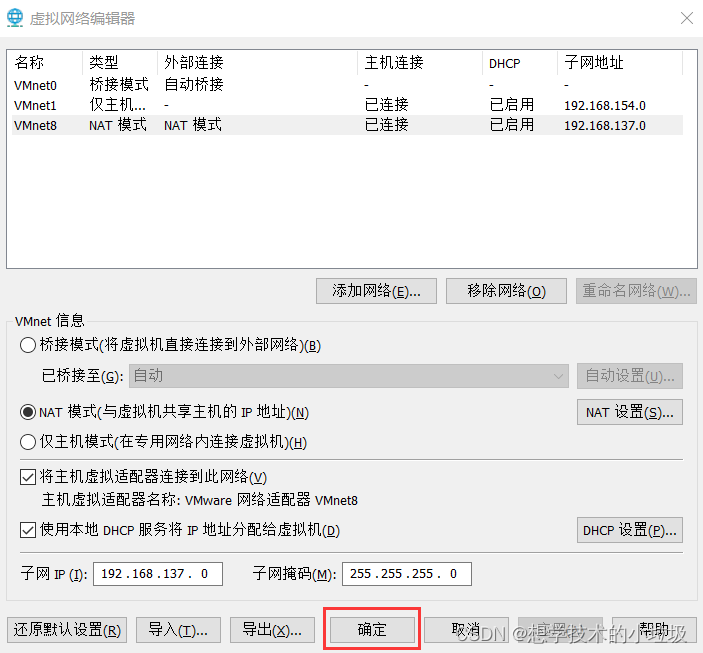This screenshot has height=653, width=703.
Task: Click 仅主机... type cell of VMnet1
Action: (x=117, y=105)
